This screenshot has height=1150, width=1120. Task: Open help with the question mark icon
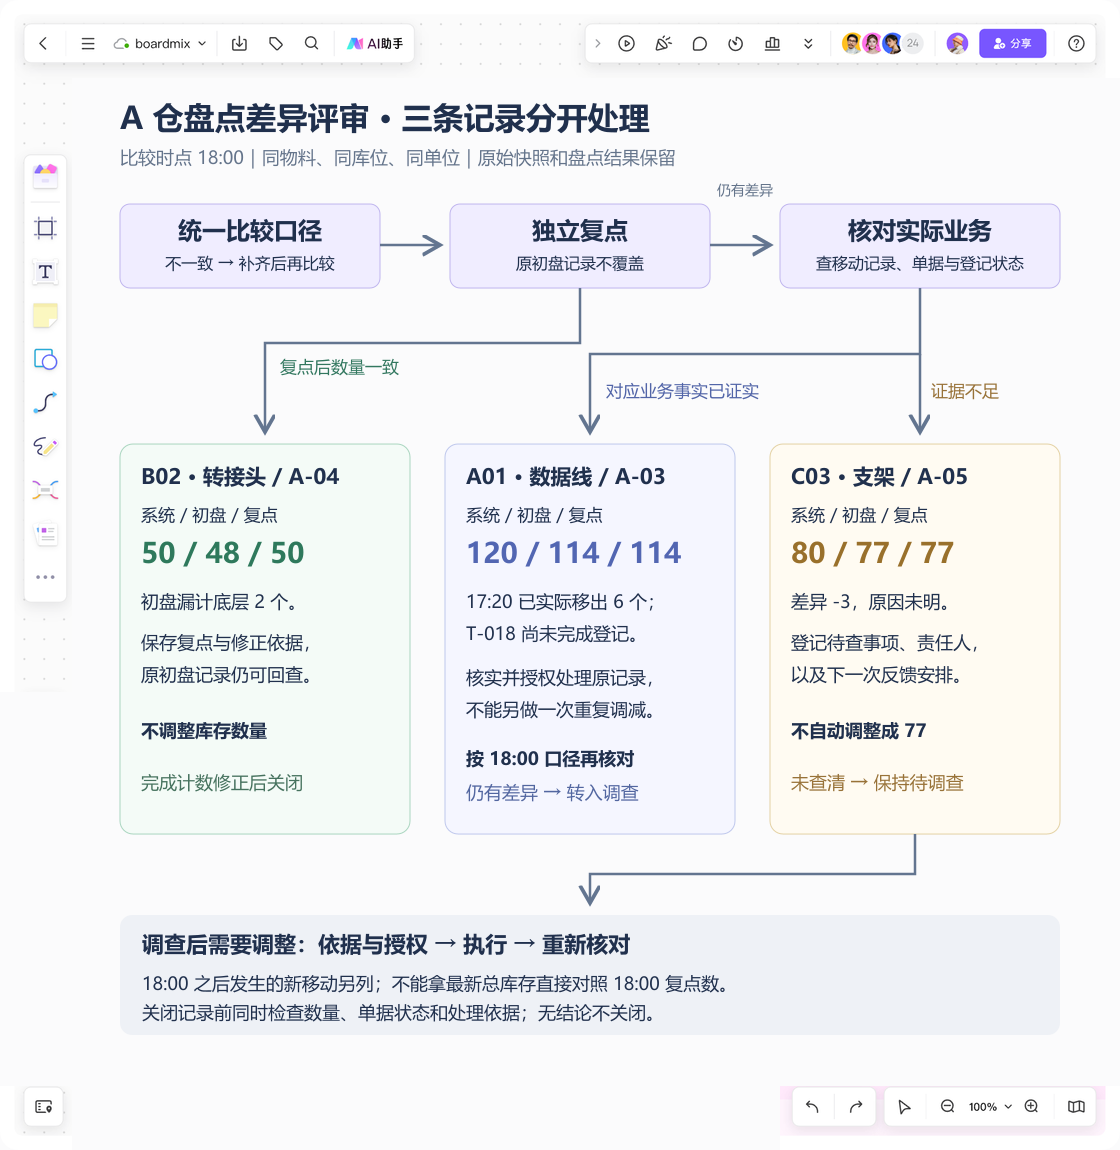click(x=1076, y=43)
